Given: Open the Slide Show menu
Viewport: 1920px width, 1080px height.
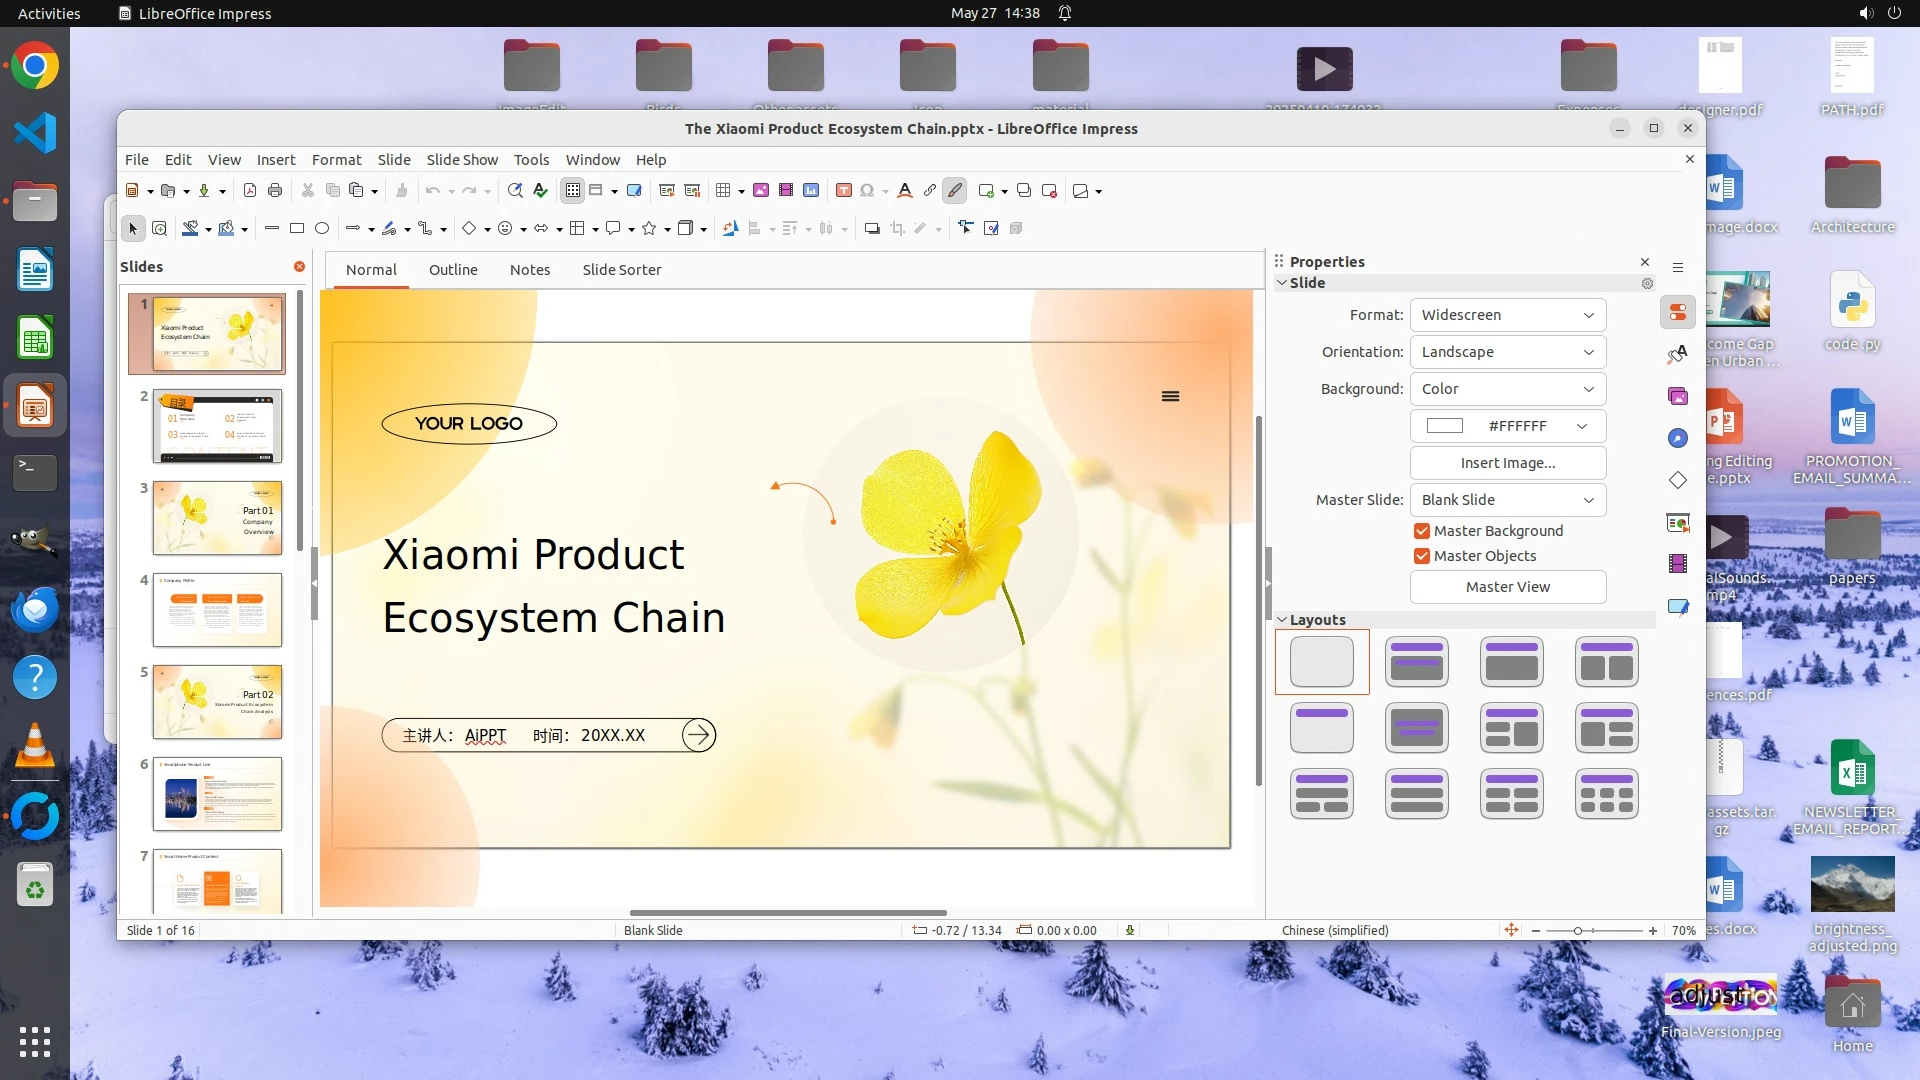Looking at the screenshot, I should click(x=461, y=160).
